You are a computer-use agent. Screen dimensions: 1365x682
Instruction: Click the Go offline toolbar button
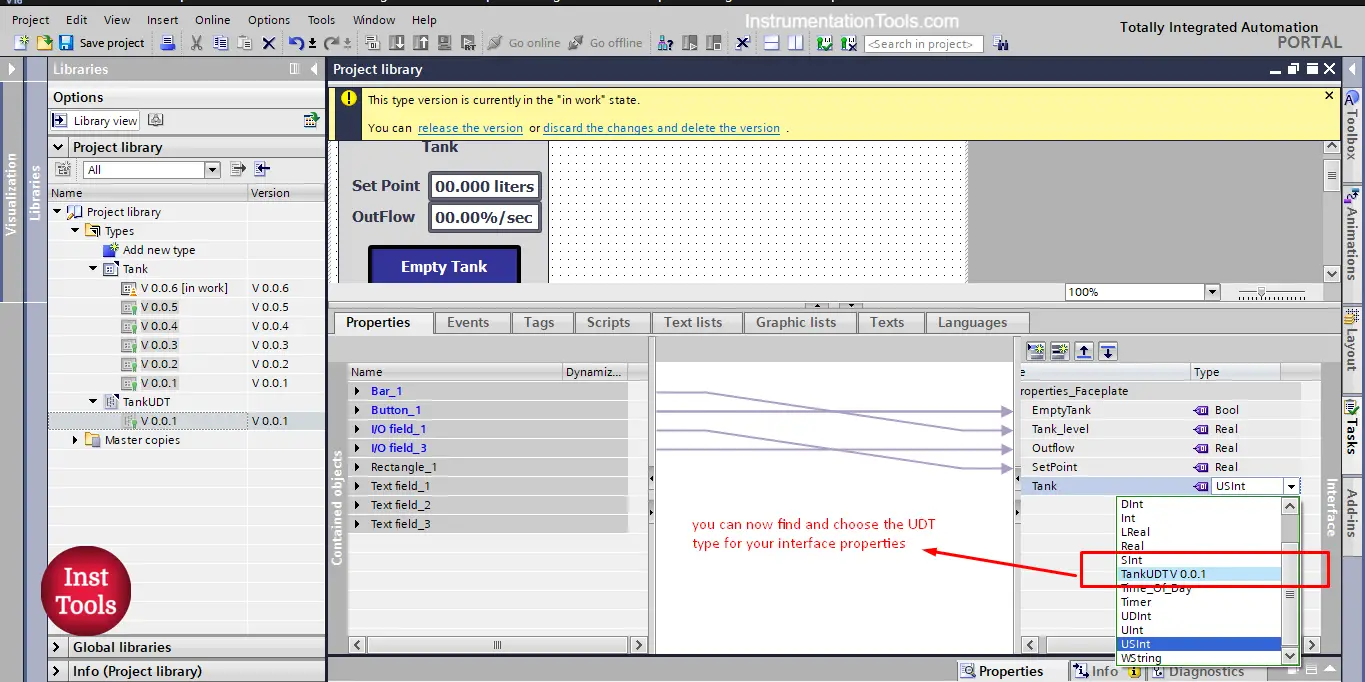pyautogui.click(x=606, y=43)
